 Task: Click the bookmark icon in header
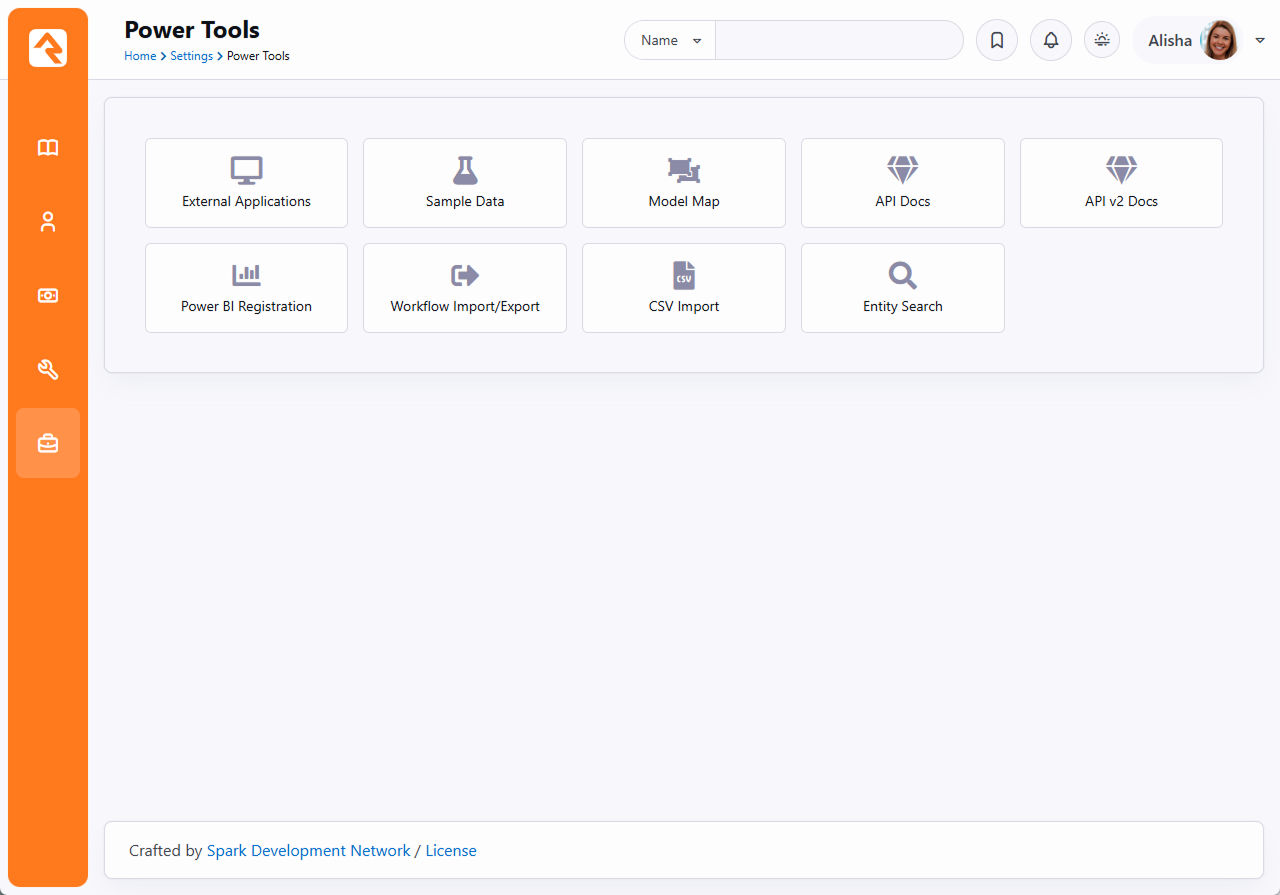pyautogui.click(x=996, y=41)
